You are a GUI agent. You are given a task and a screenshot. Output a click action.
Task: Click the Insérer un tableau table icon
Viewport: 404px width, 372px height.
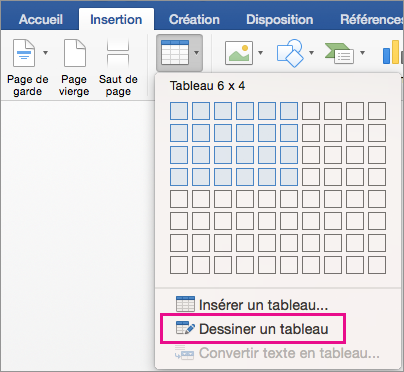185,303
